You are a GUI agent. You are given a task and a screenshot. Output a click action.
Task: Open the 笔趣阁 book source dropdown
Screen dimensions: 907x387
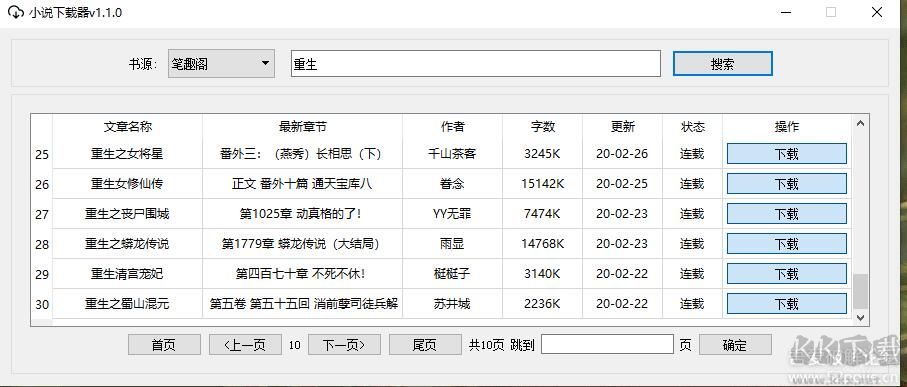click(222, 64)
